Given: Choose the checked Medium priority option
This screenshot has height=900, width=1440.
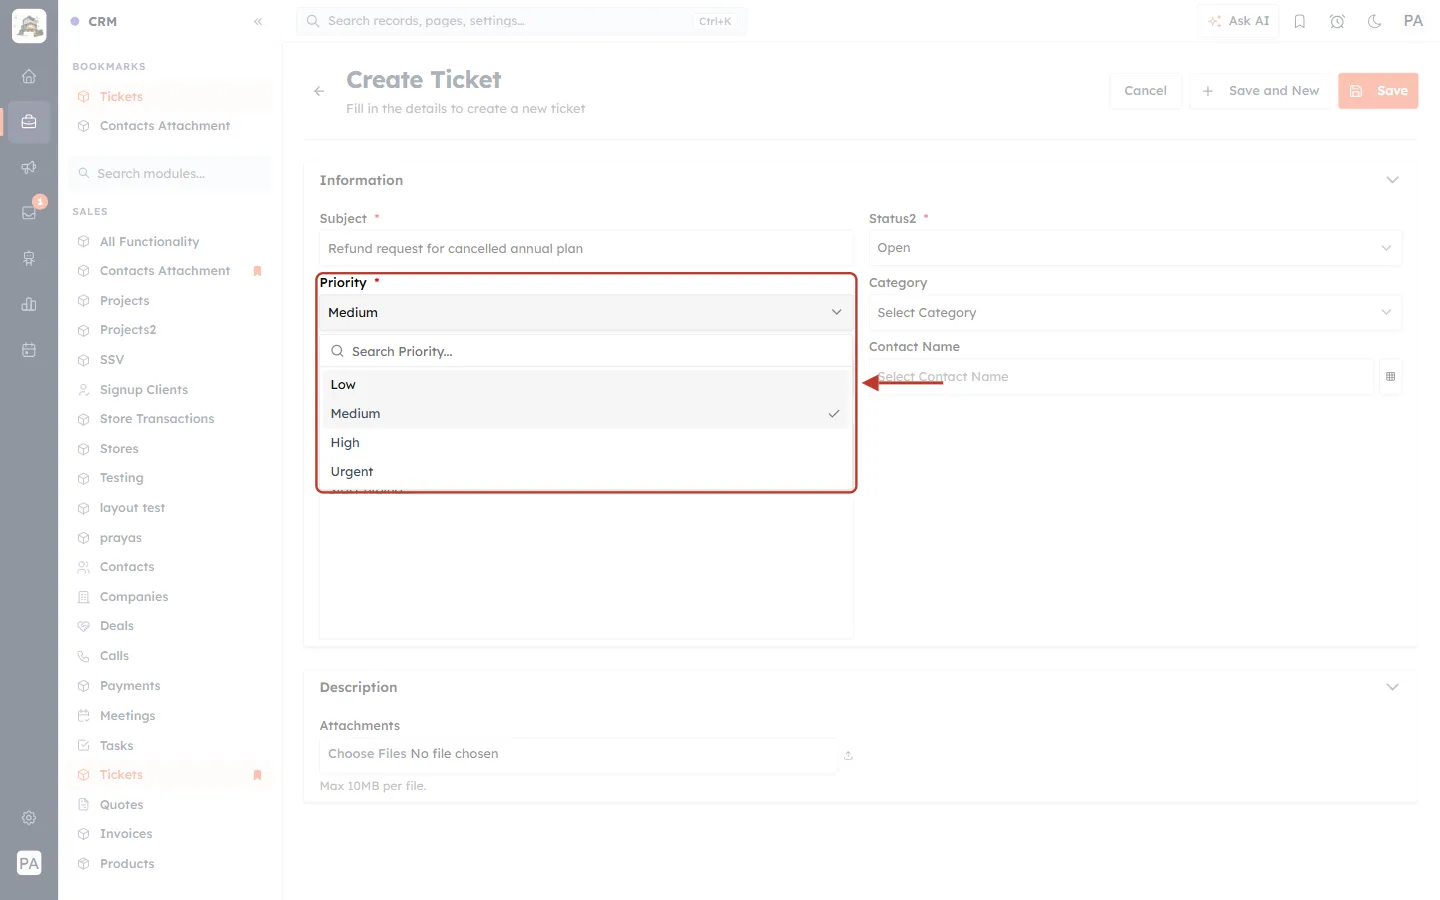Looking at the screenshot, I should tap(586, 414).
